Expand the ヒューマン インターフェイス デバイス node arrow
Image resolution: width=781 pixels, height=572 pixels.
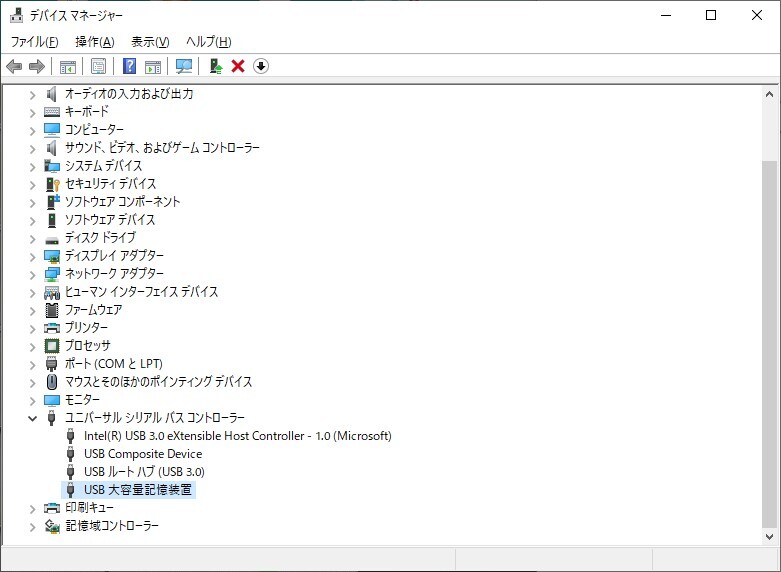[32, 292]
